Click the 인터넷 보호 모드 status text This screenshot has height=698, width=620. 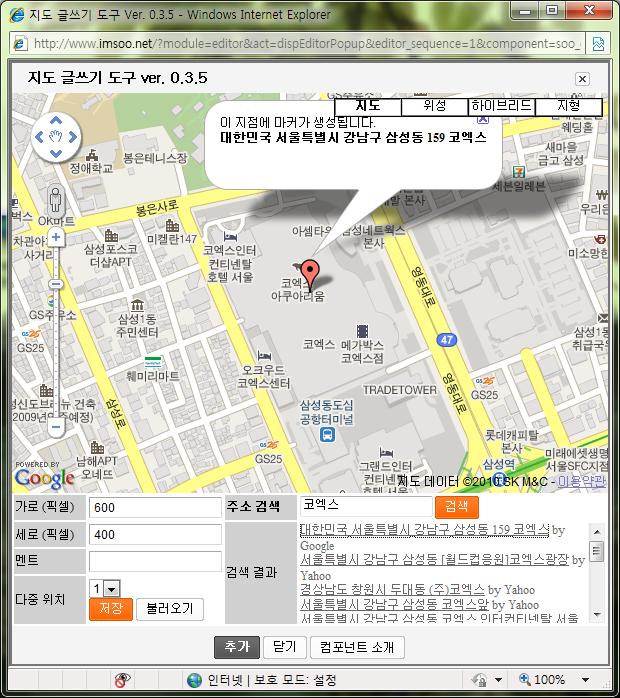point(272,680)
